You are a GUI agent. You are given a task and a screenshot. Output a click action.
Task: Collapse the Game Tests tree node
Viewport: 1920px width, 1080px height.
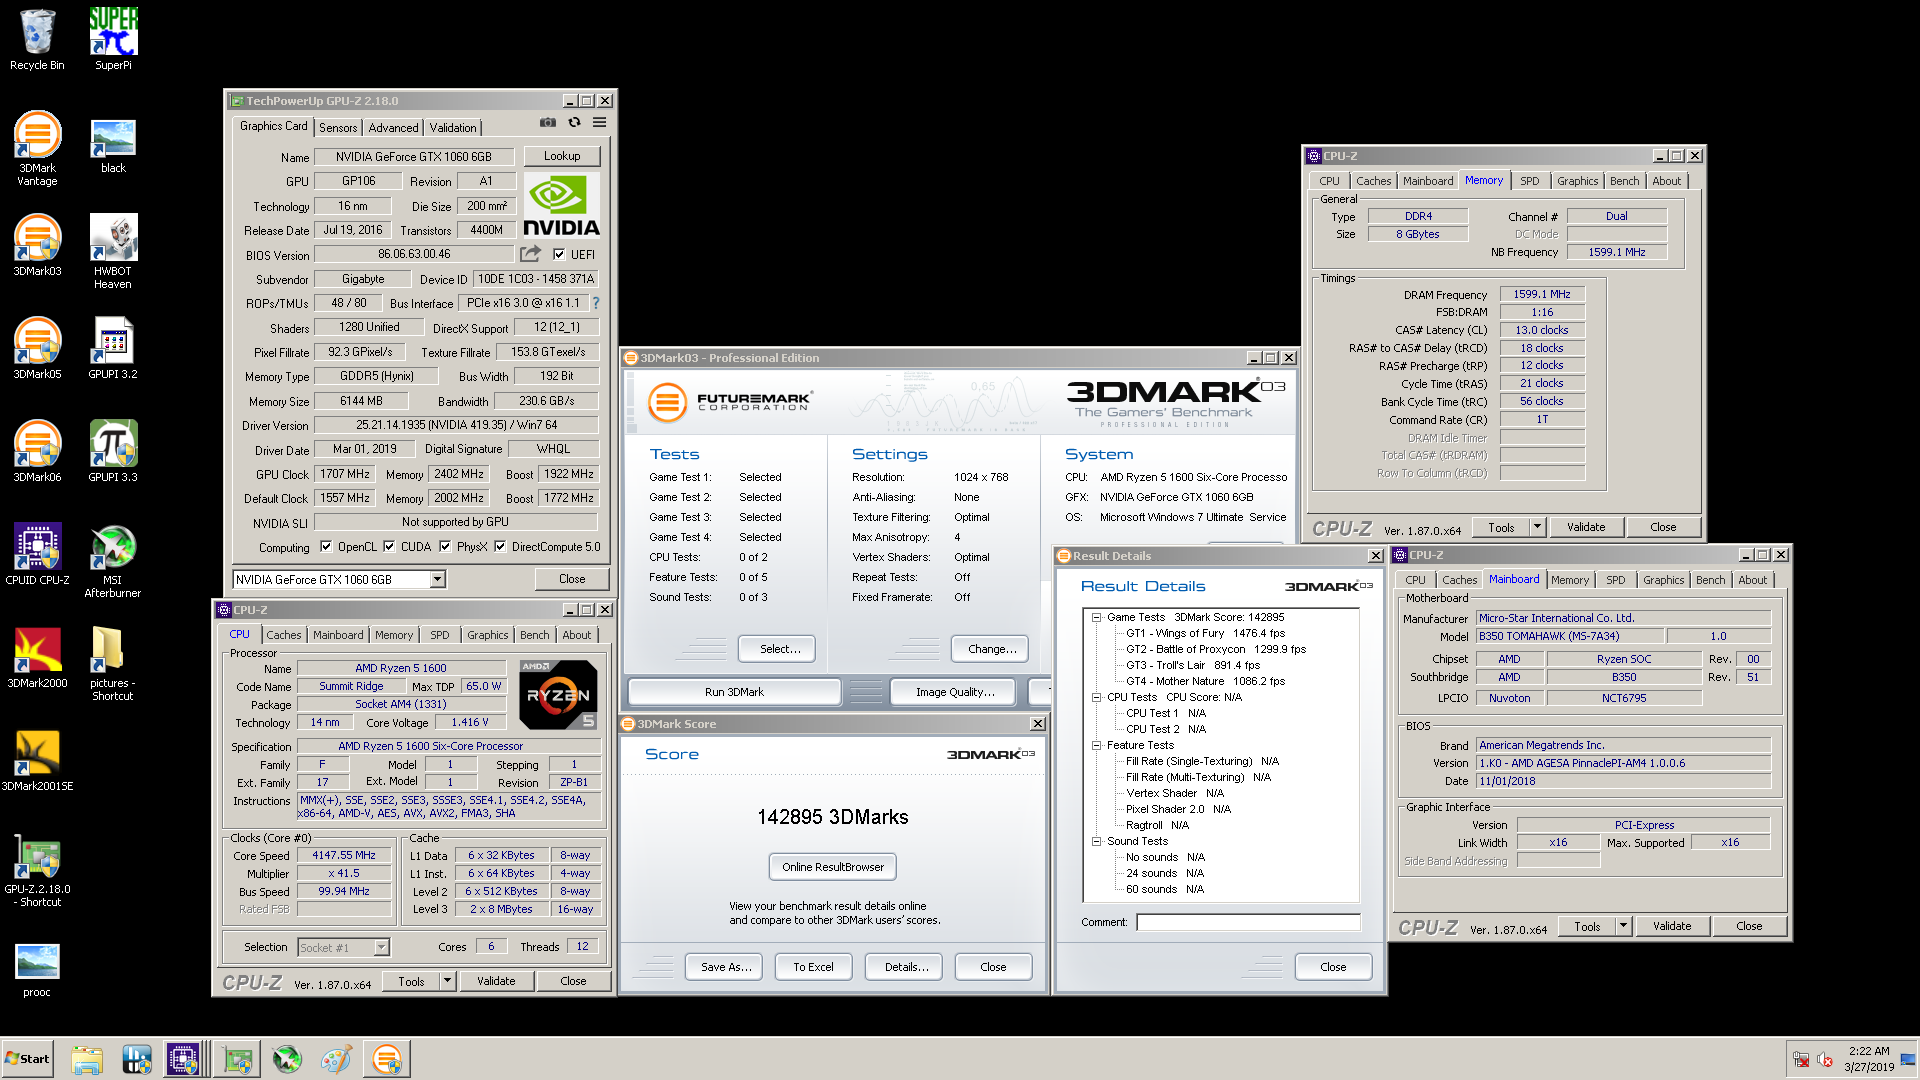pos(1096,618)
